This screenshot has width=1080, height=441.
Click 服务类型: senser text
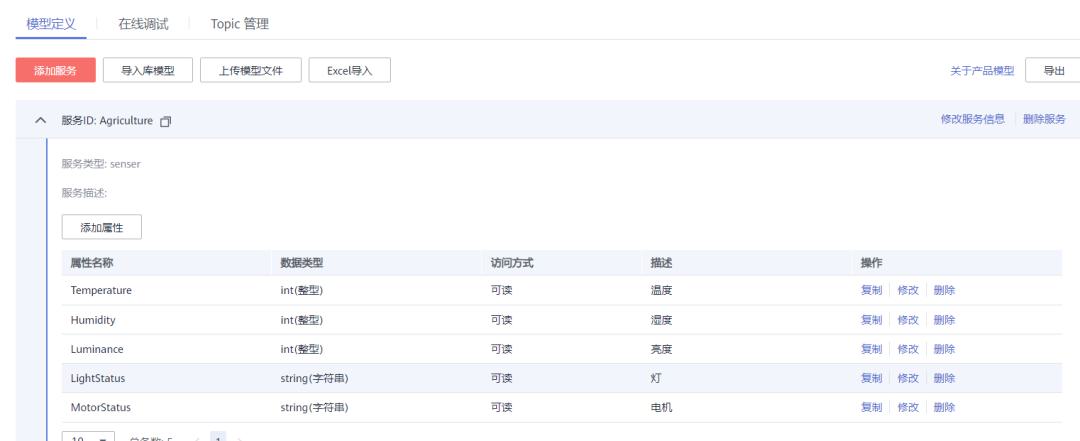coord(101,164)
